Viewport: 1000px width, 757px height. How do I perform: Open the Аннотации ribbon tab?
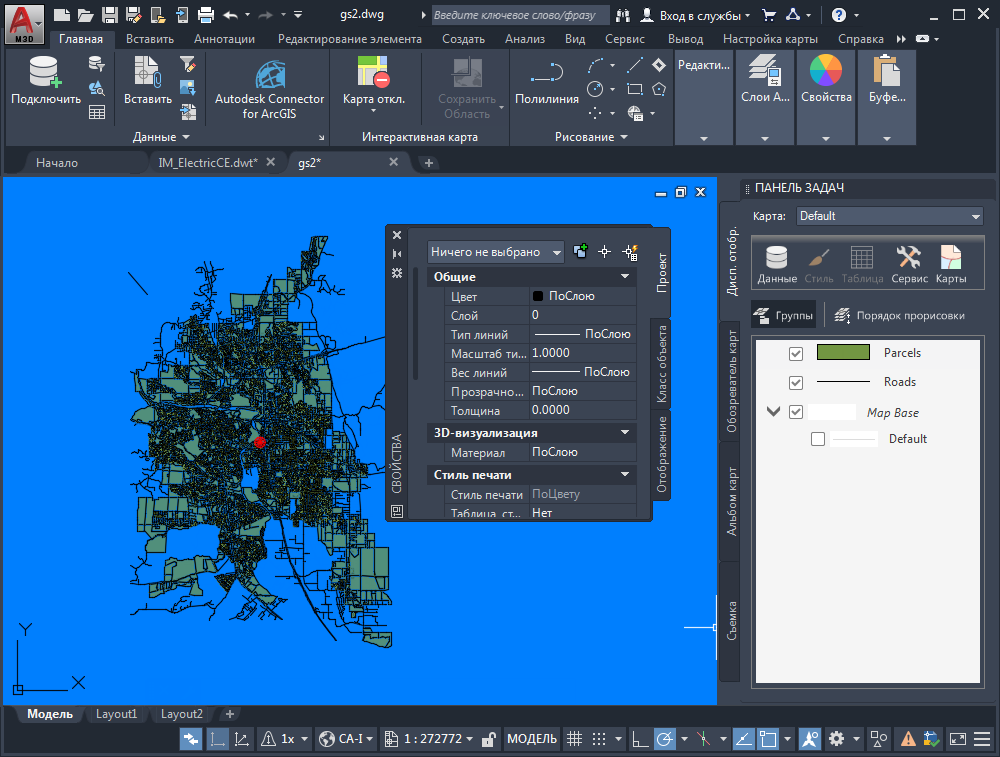(x=224, y=39)
